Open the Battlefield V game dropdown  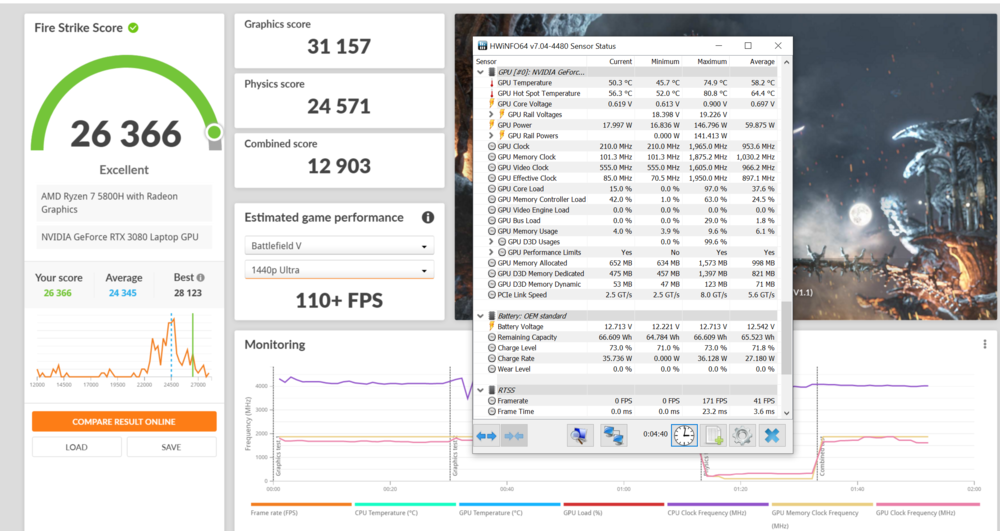(x=339, y=246)
